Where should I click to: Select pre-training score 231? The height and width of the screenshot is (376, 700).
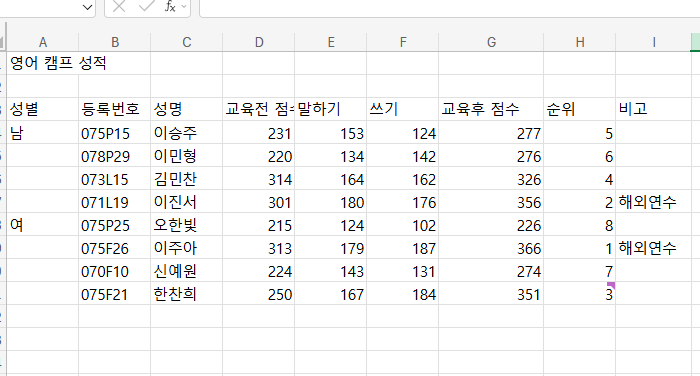pos(259,133)
